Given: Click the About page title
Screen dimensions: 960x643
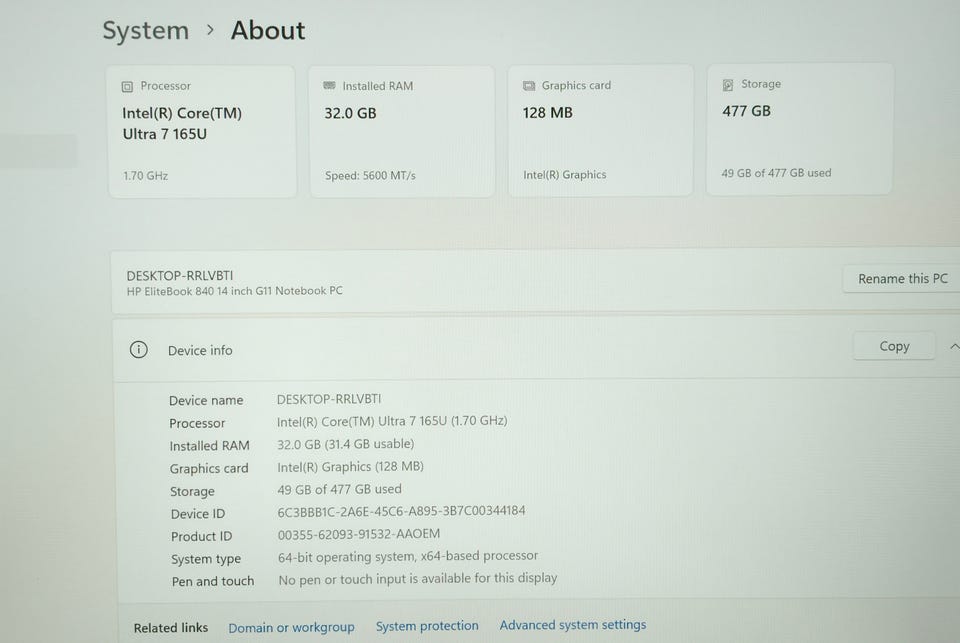Looking at the screenshot, I should click(x=268, y=31).
